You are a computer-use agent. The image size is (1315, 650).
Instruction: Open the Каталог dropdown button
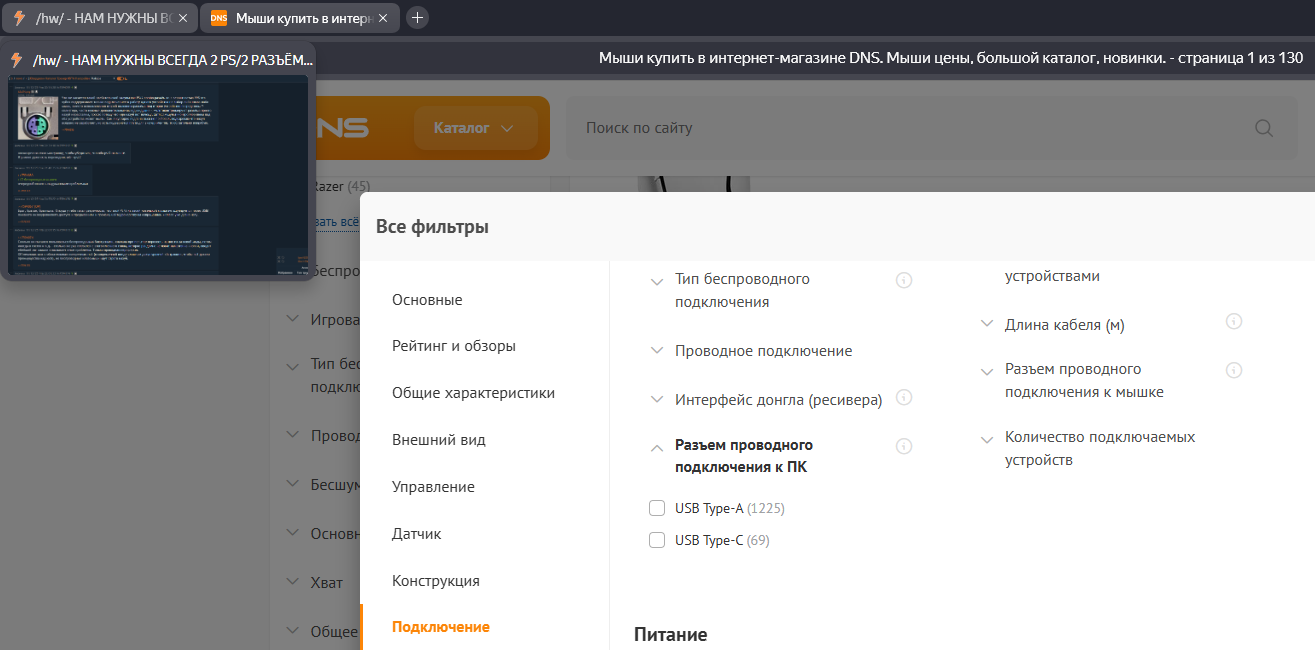coord(475,128)
